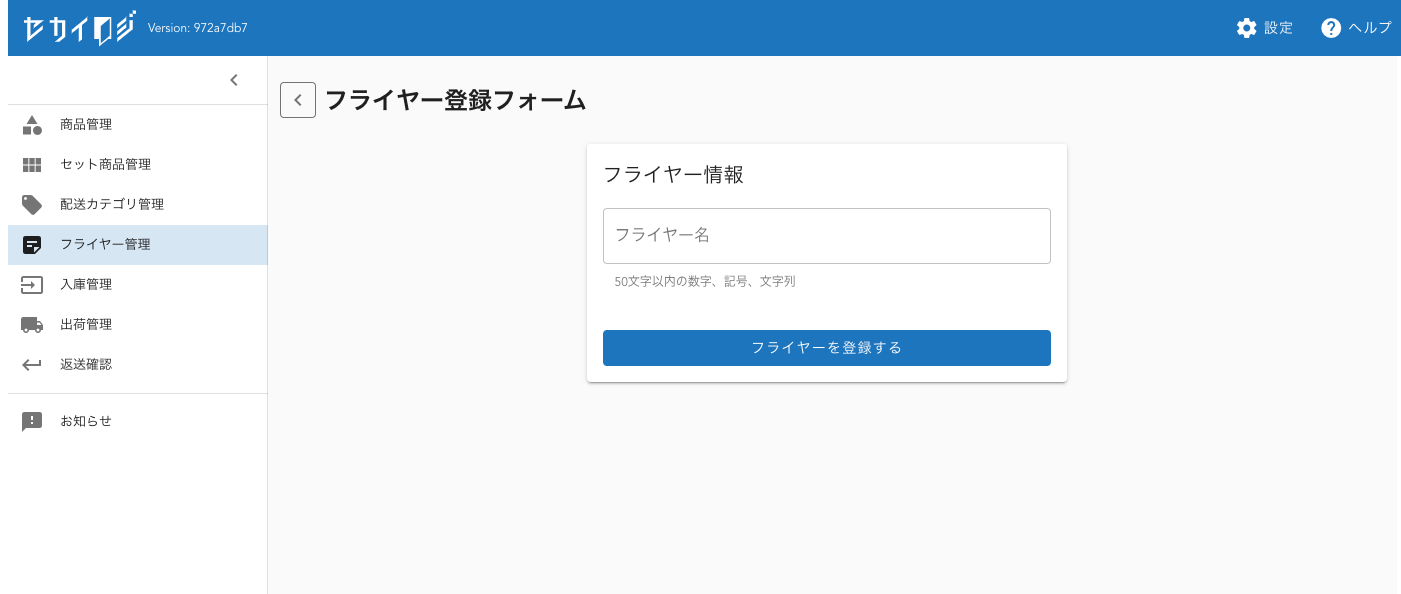
Task: Select 出荷管理 from the sidebar menu
Action: tap(87, 324)
